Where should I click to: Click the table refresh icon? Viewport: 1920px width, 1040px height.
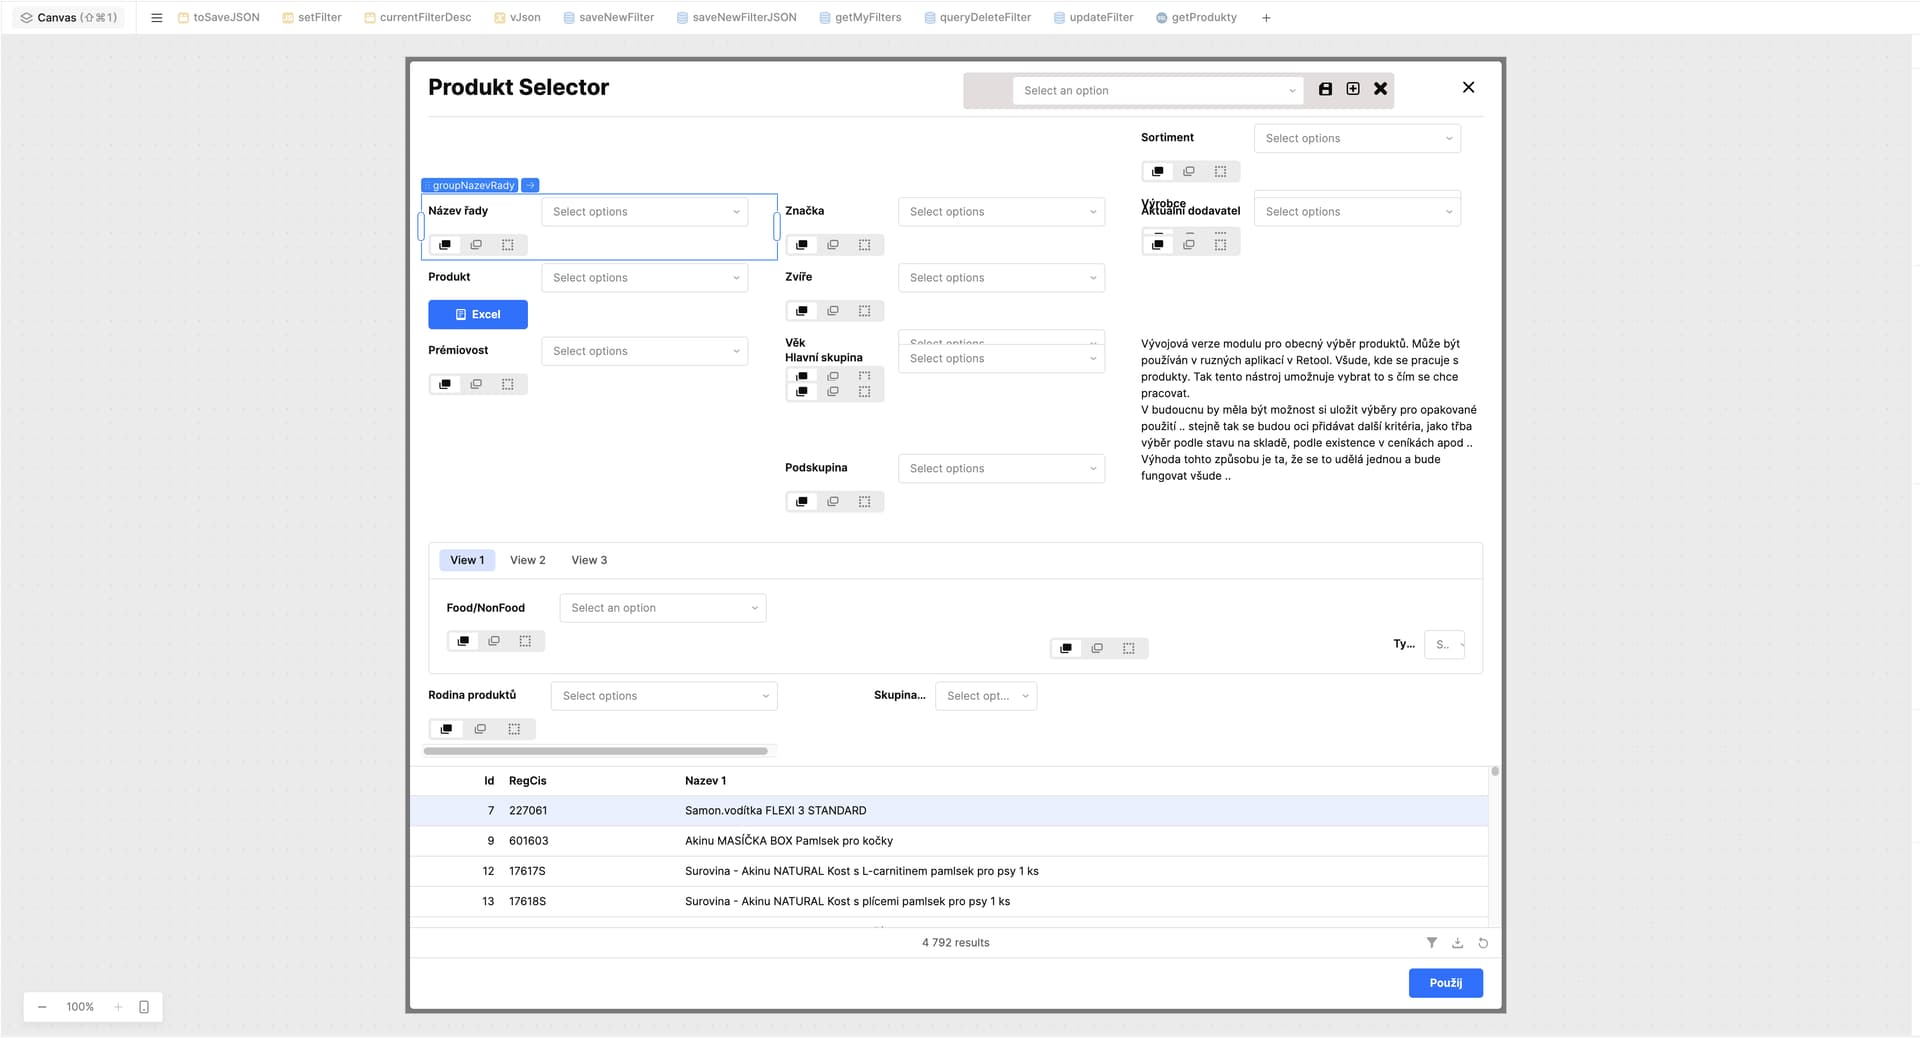[1483, 943]
